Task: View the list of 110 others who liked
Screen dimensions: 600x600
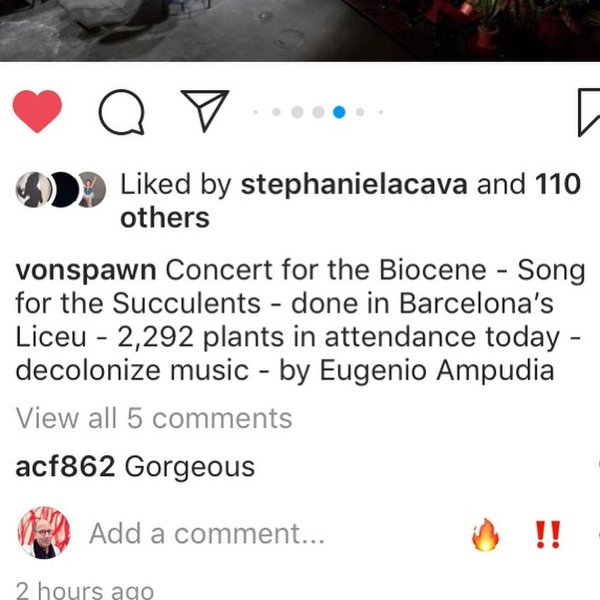Action: pos(351,201)
